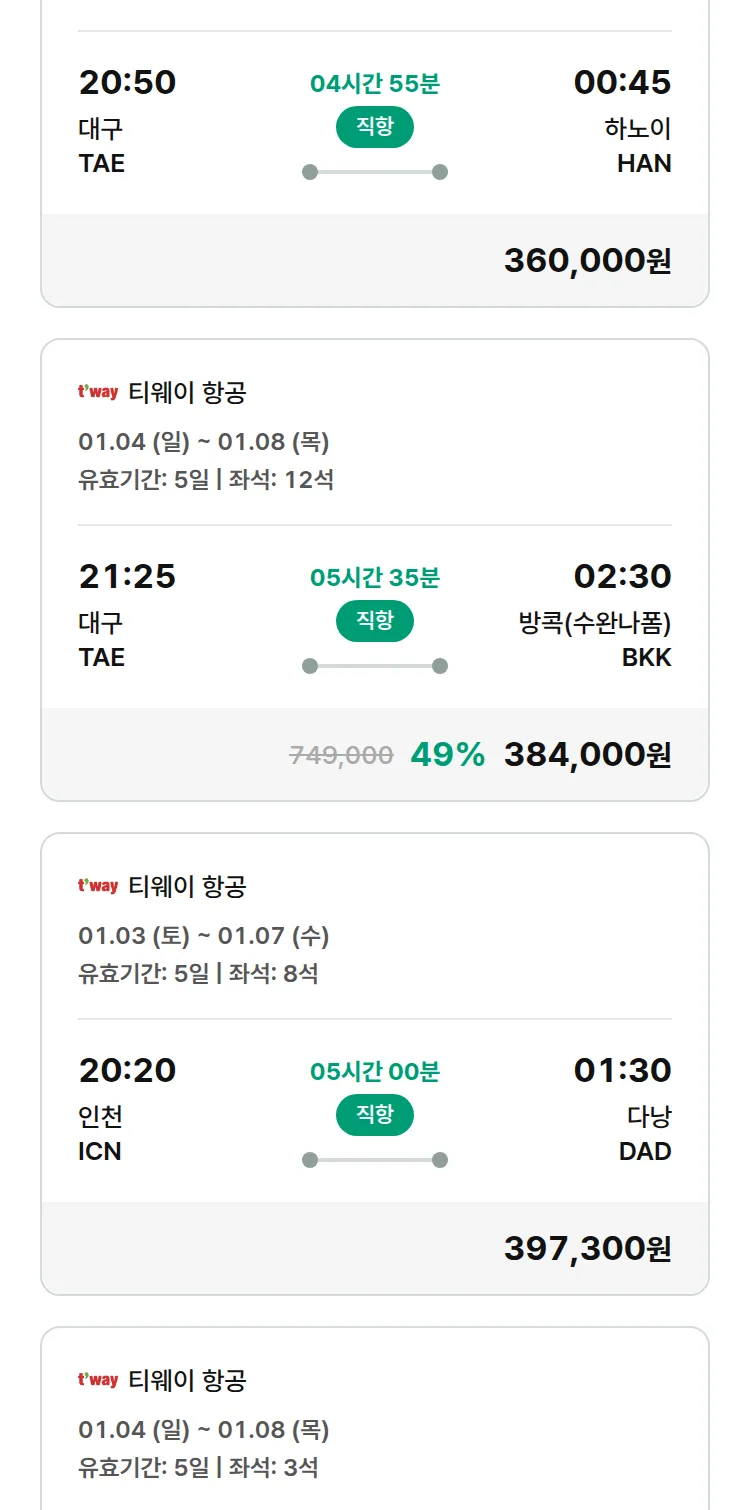Click the route line on the Daegu–Bangkok flight
Viewport: 750px width, 1510px height.
pos(374,666)
